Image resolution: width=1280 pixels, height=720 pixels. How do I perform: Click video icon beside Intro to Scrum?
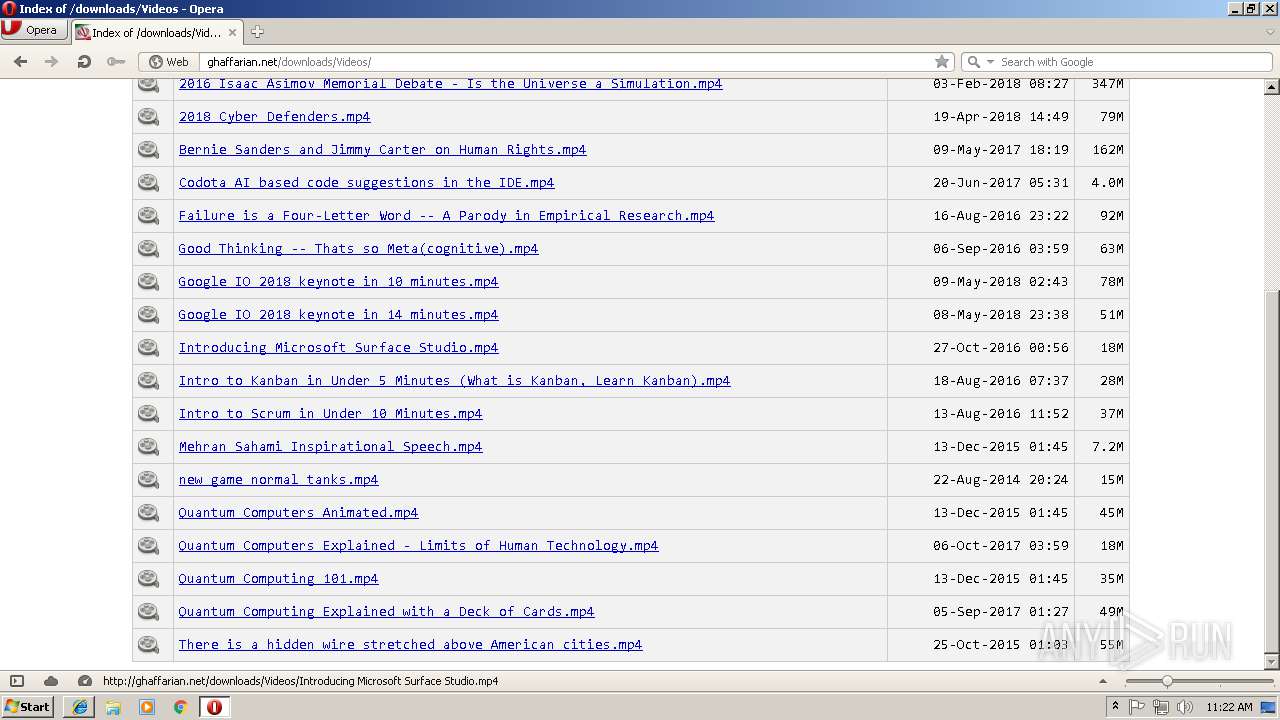pyautogui.click(x=149, y=414)
